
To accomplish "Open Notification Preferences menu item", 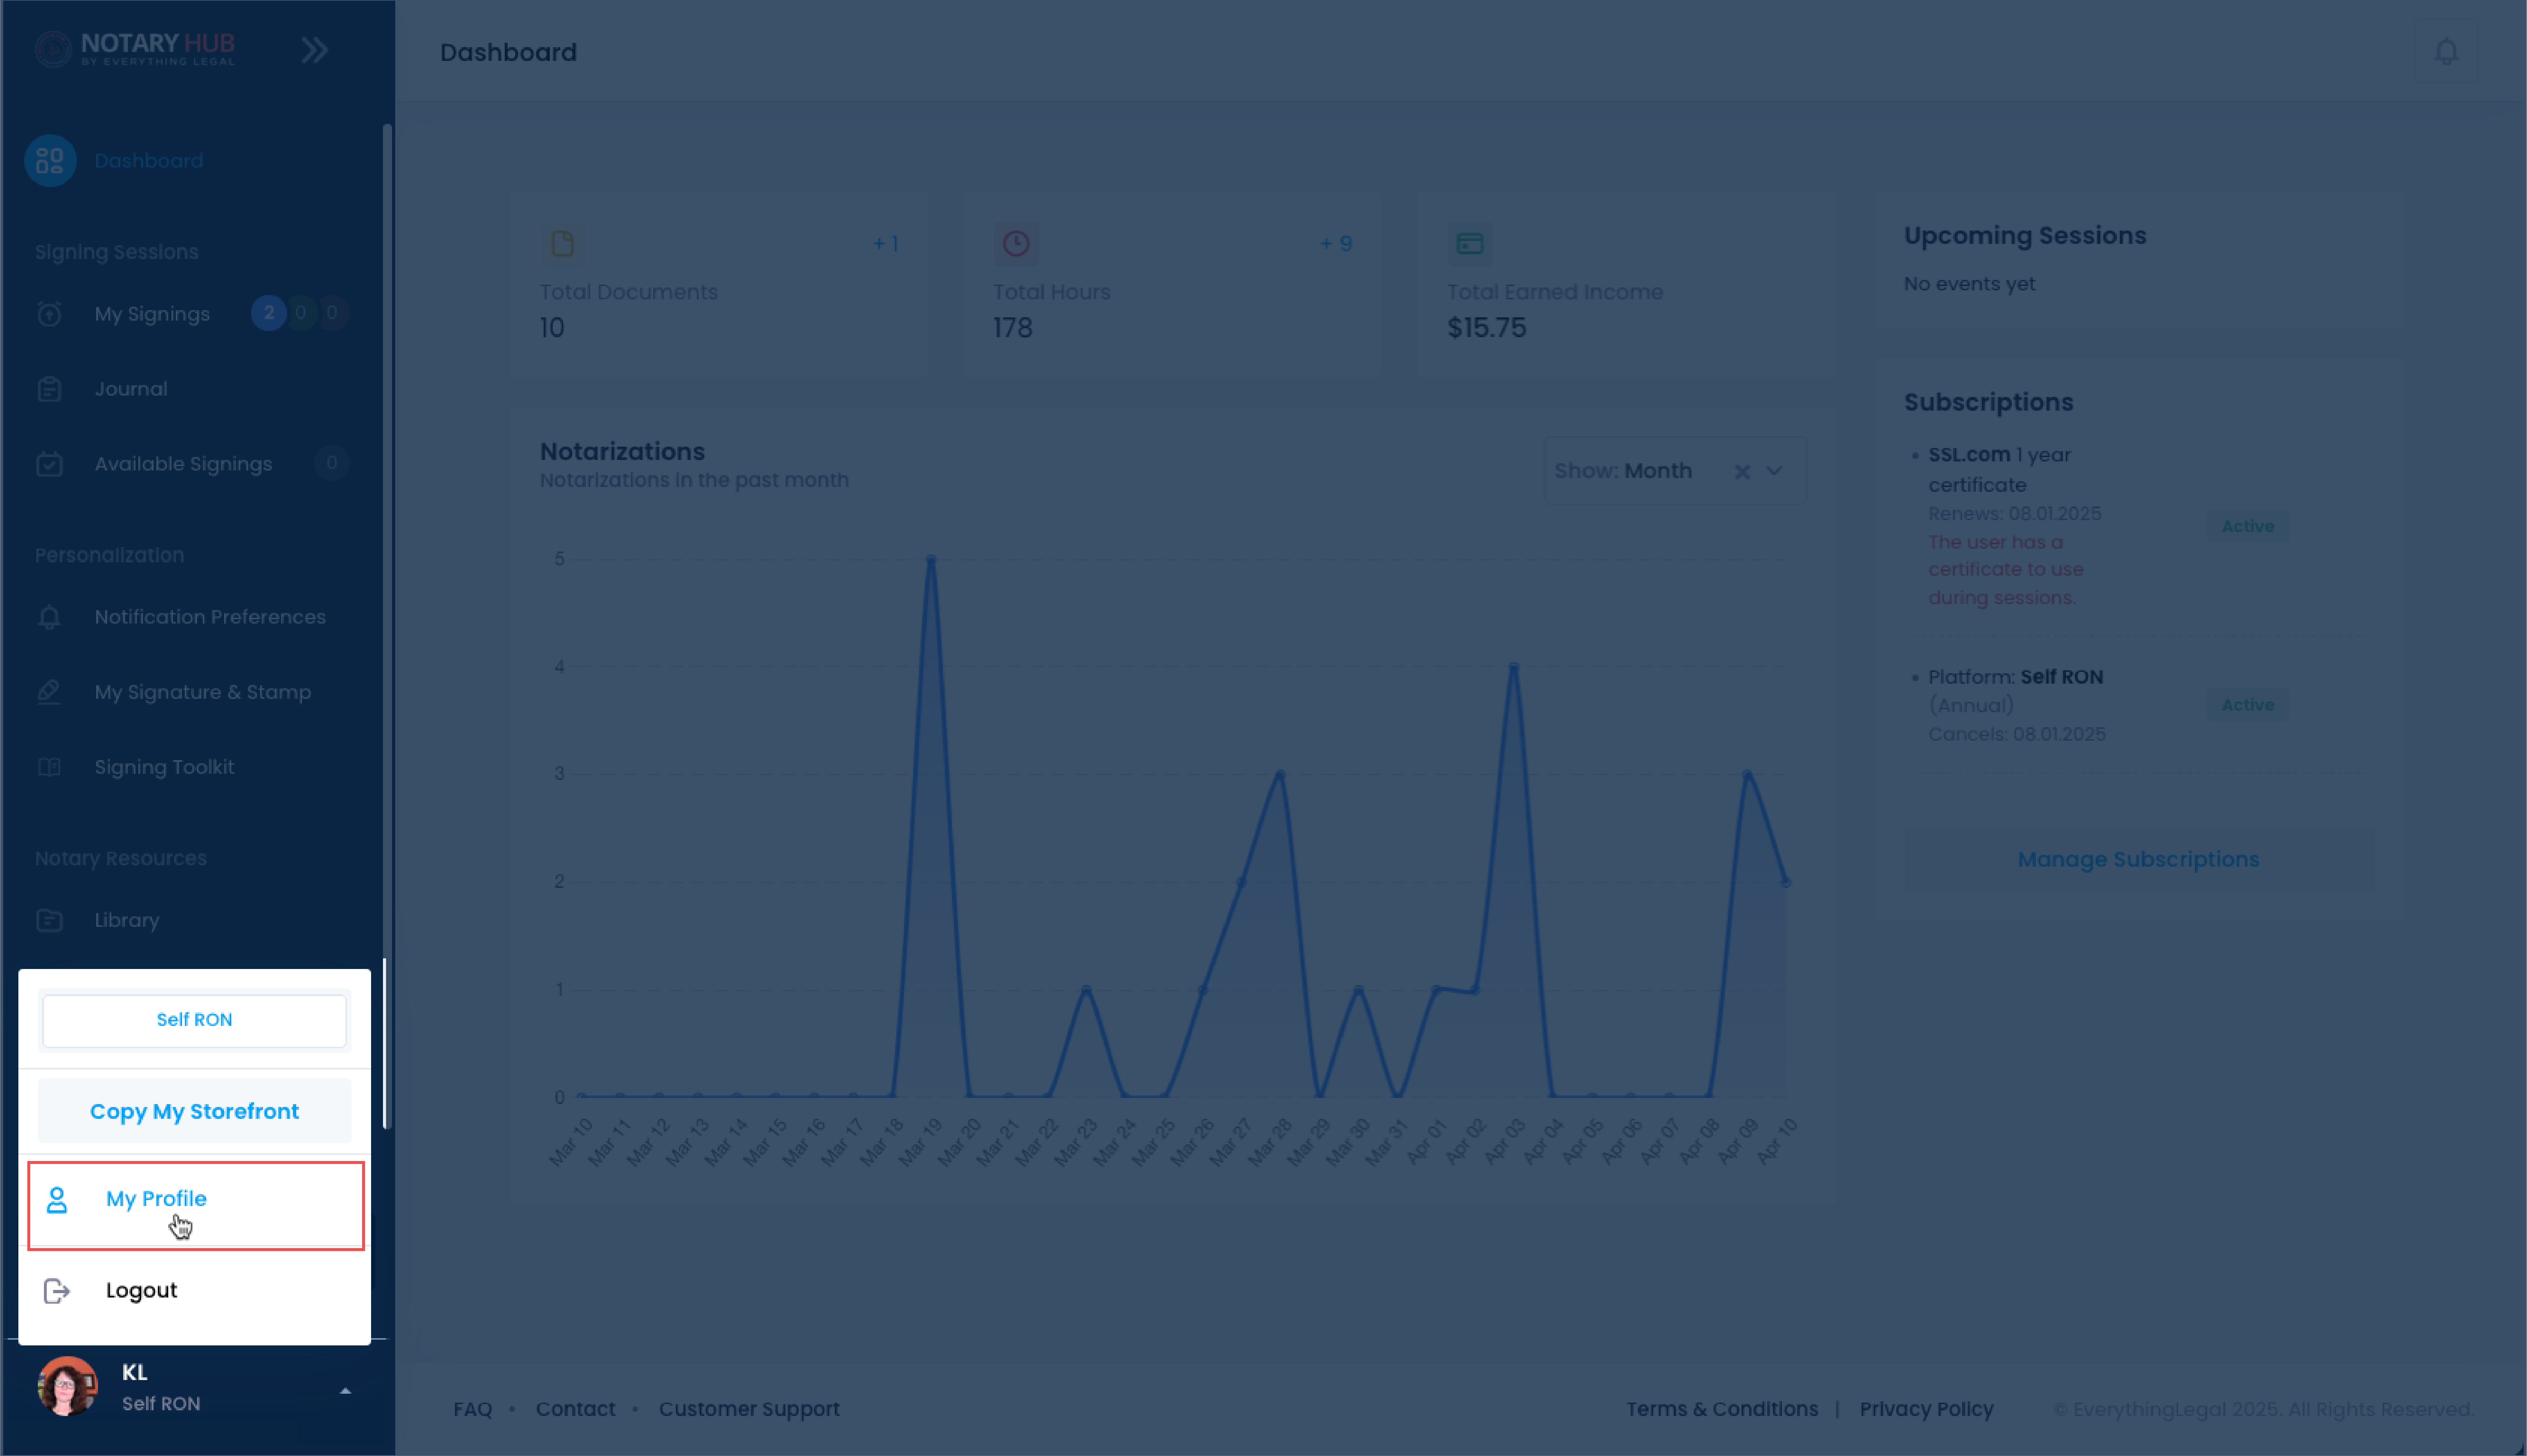I will click(x=210, y=617).
